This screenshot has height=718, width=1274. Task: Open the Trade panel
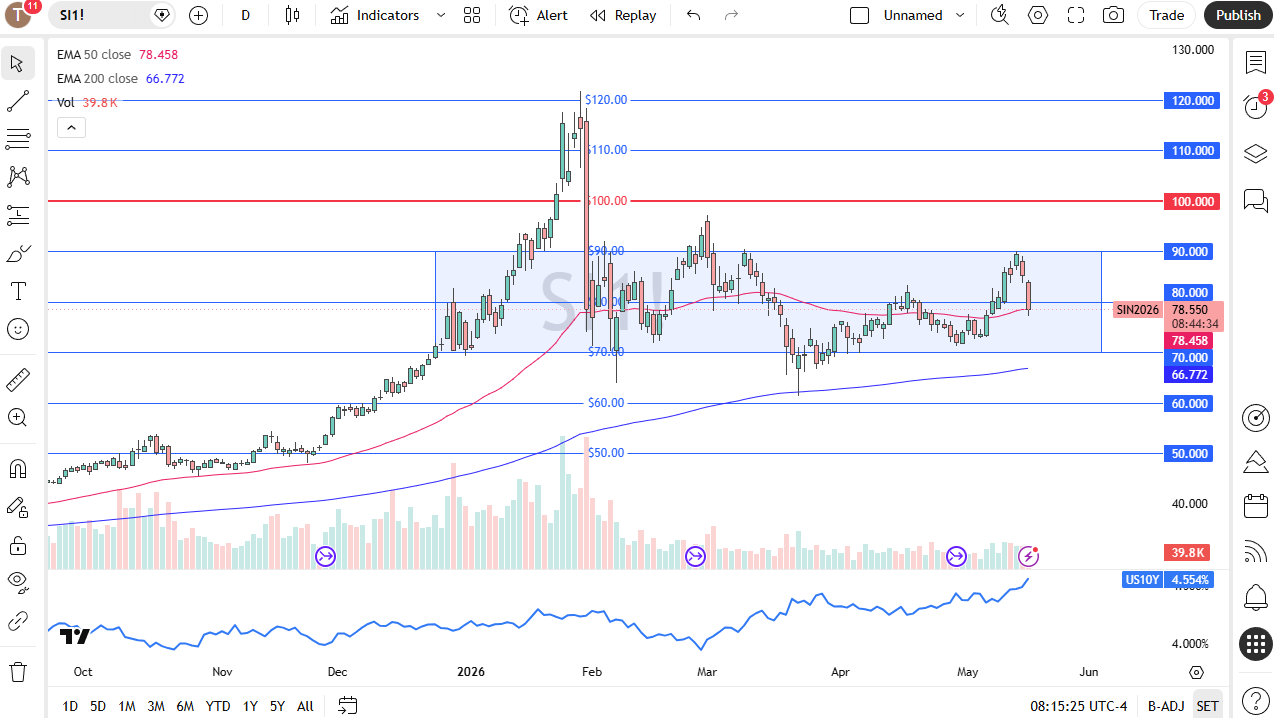(x=1166, y=15)
